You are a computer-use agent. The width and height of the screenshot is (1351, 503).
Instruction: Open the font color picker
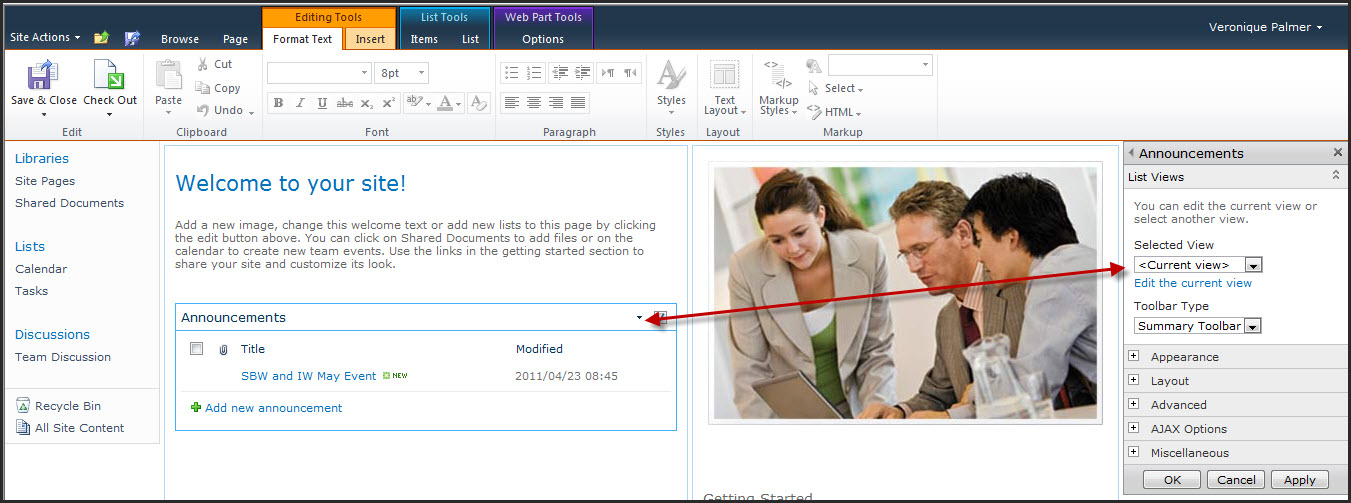tap(446, 103)
